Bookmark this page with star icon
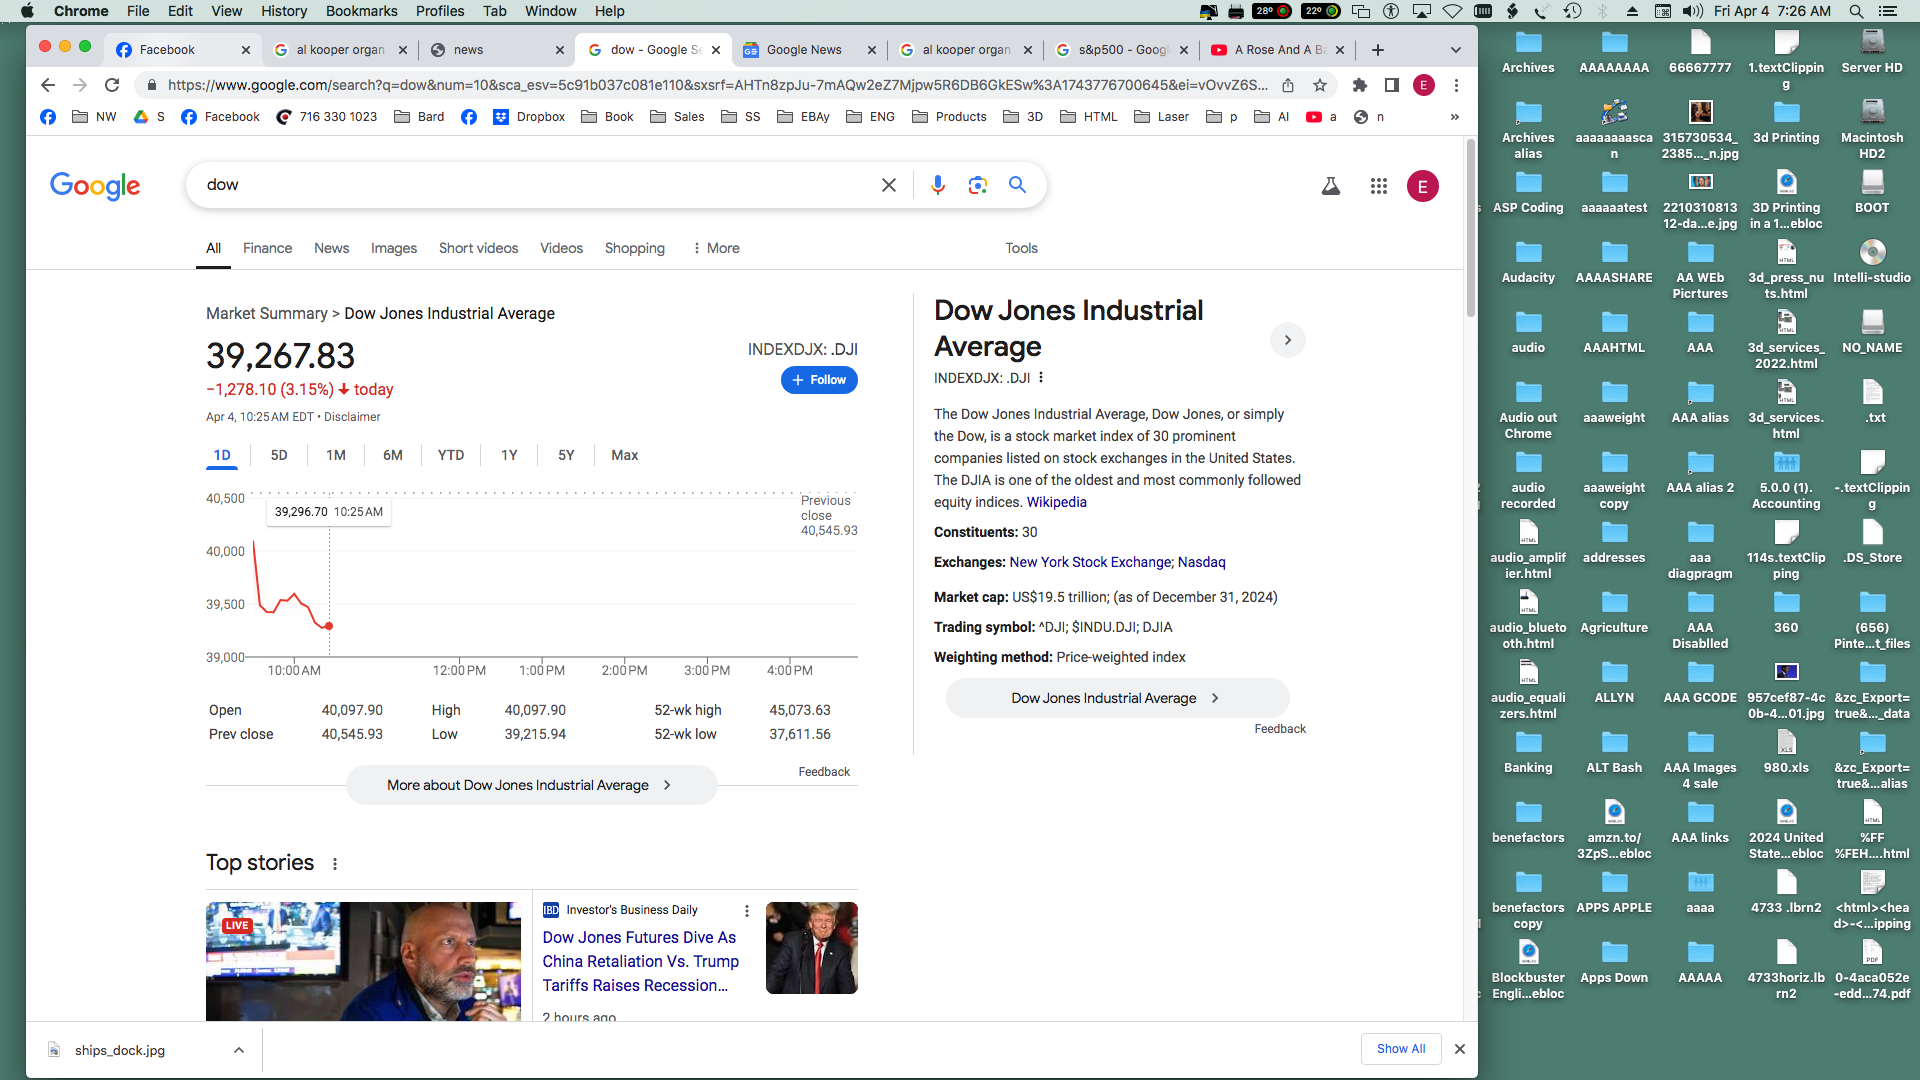The image size is (1920, 1080). point(1320,85)
